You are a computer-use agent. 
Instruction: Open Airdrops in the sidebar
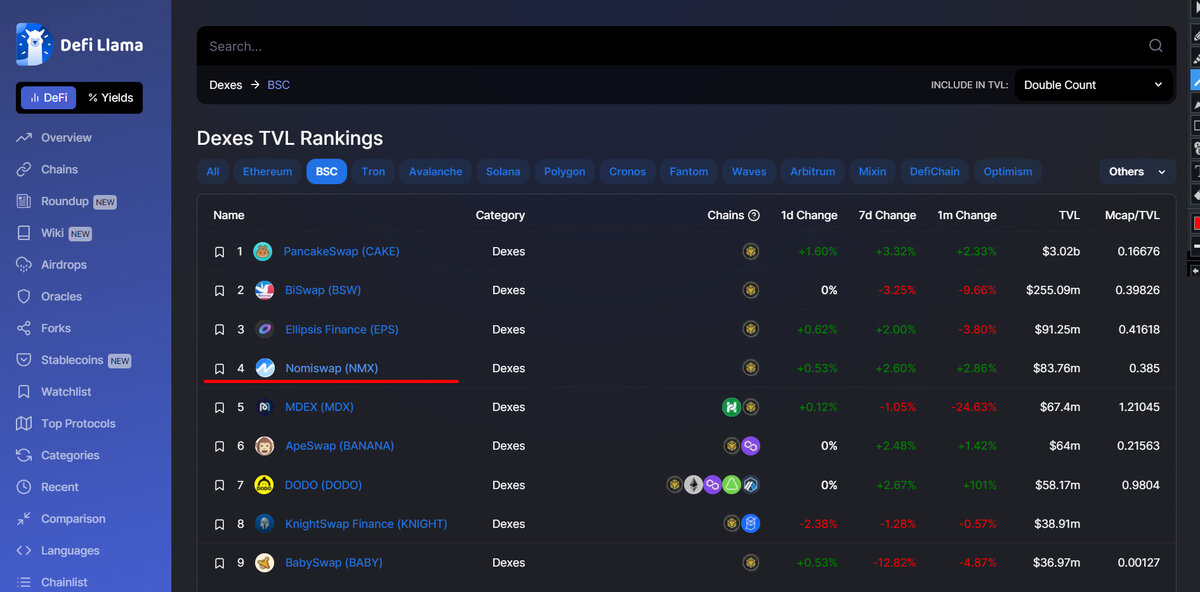click(51, 265)
